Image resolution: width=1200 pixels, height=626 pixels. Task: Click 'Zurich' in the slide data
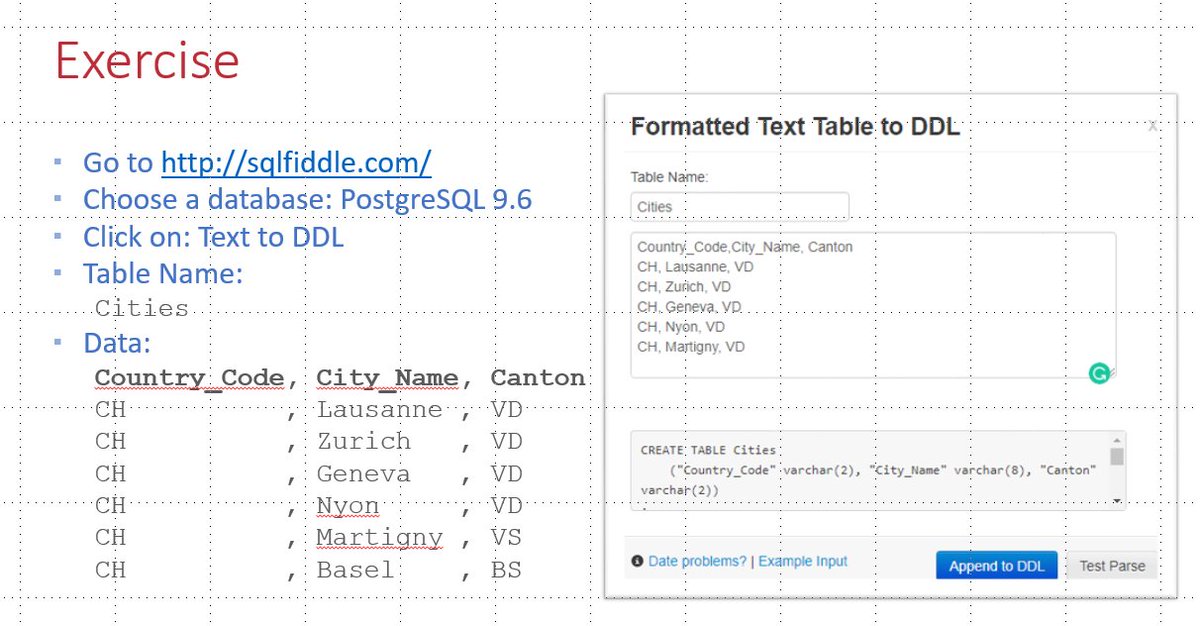[x=363, y=442]
